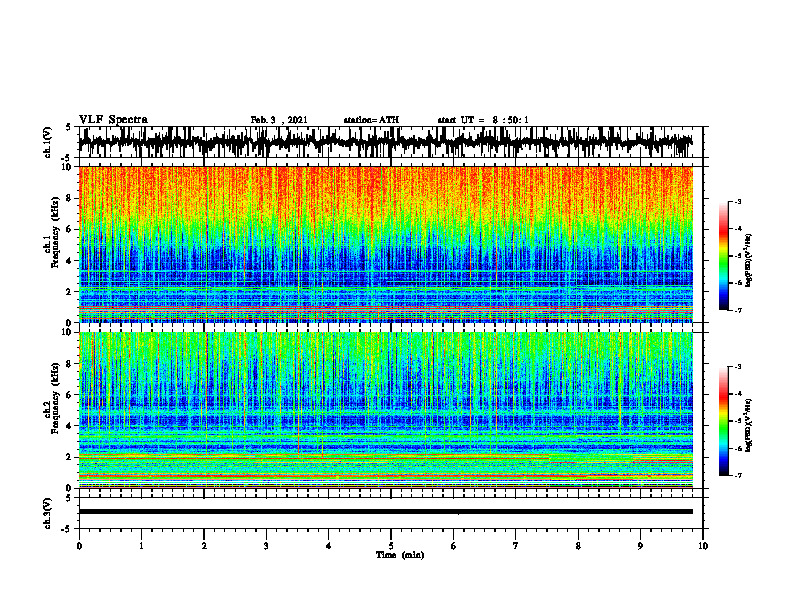Click inside the ch.2 spectrogram panel

[385, 410]
